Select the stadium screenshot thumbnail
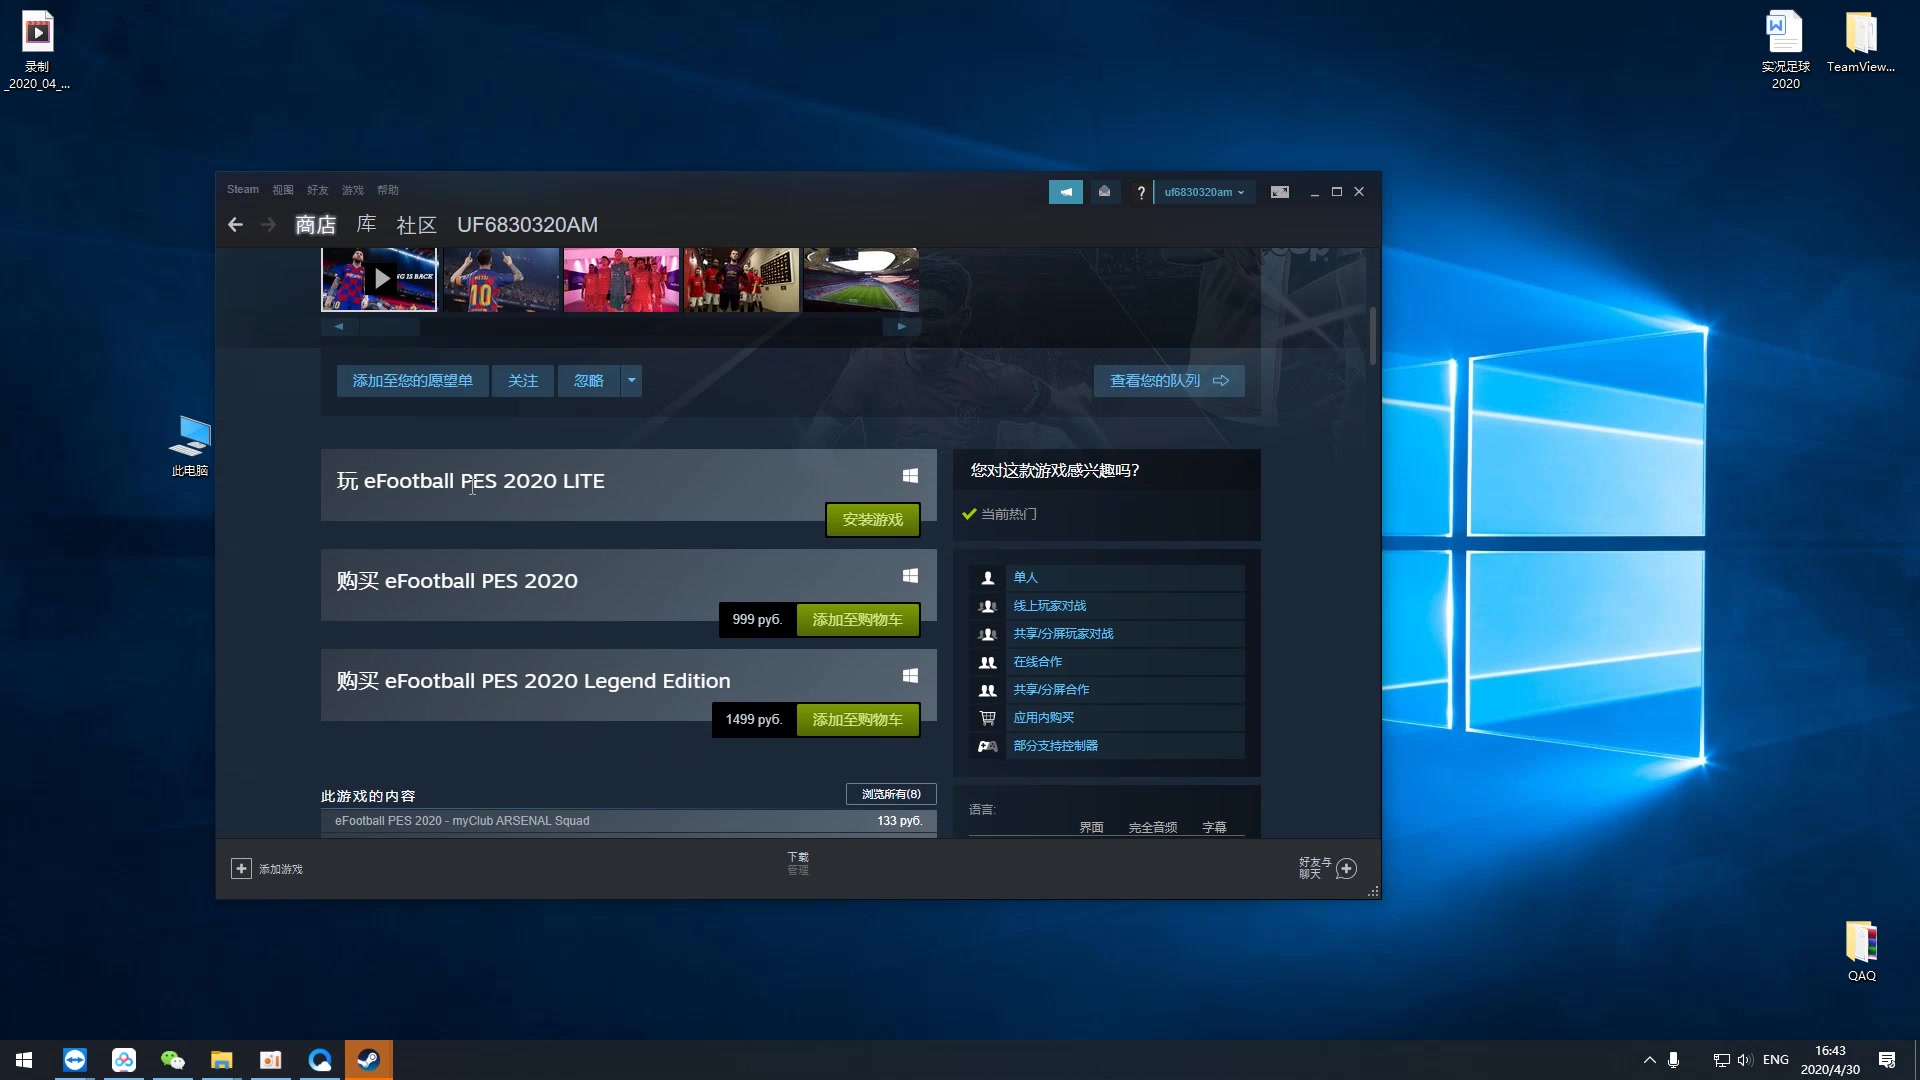Viewport: 1920px width, 1080px height. click(x=861, y=279)
